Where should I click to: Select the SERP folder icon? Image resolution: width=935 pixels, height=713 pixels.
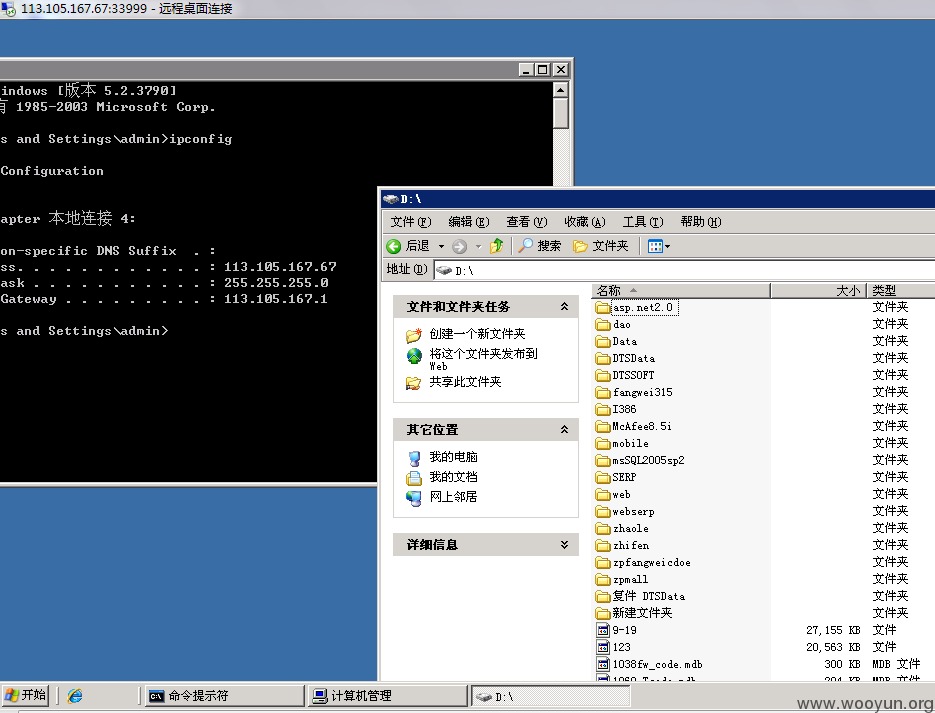(x=603, y=478)
